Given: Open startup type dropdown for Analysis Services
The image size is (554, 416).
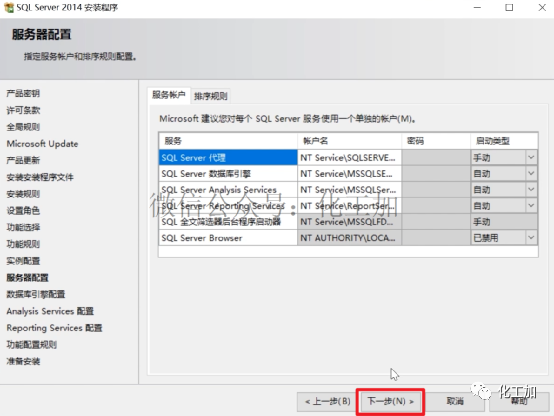Looking at the screenshot, I should point(531,189).
